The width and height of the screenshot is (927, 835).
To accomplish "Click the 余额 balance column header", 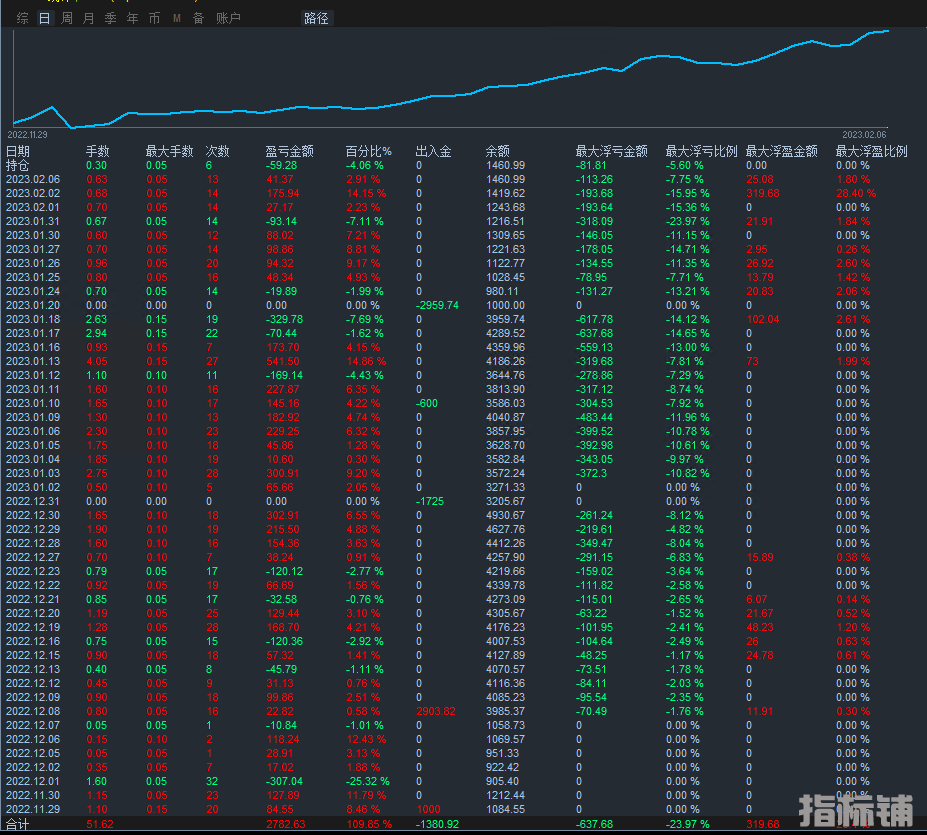I will (497, 151).
